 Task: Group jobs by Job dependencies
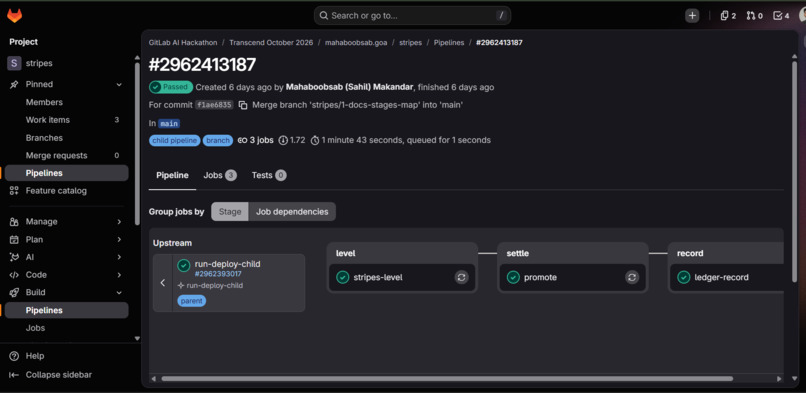pyautogui.click(x=292, y=212)
